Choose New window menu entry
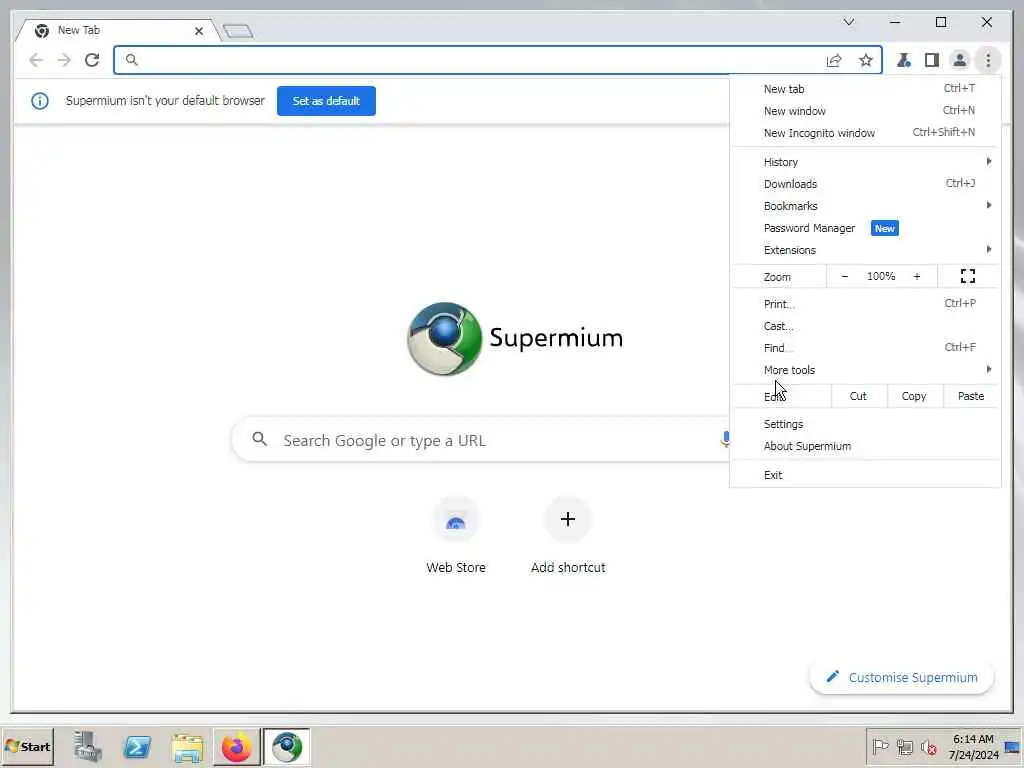The image size is (1024, 768). click(866, 111)
